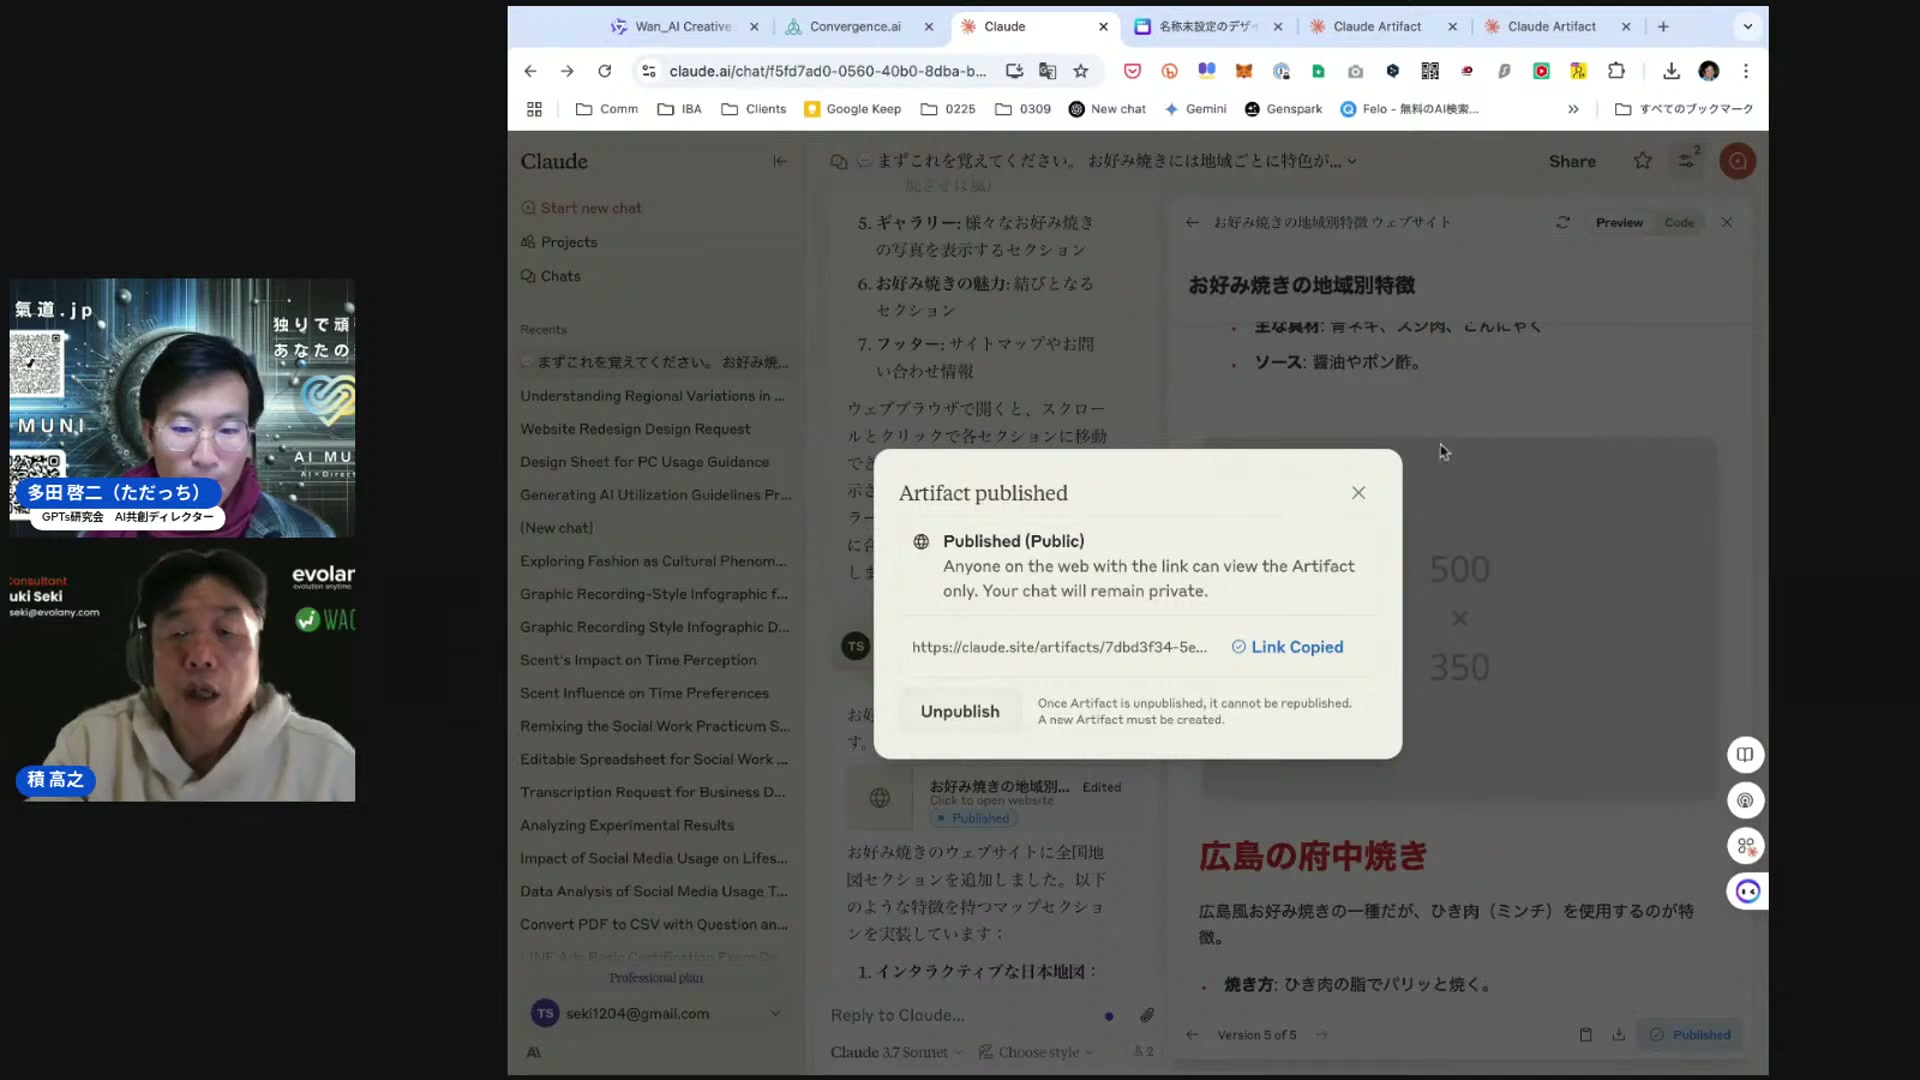Expand hidden bookmarks chevron

tap(1573, 109)
